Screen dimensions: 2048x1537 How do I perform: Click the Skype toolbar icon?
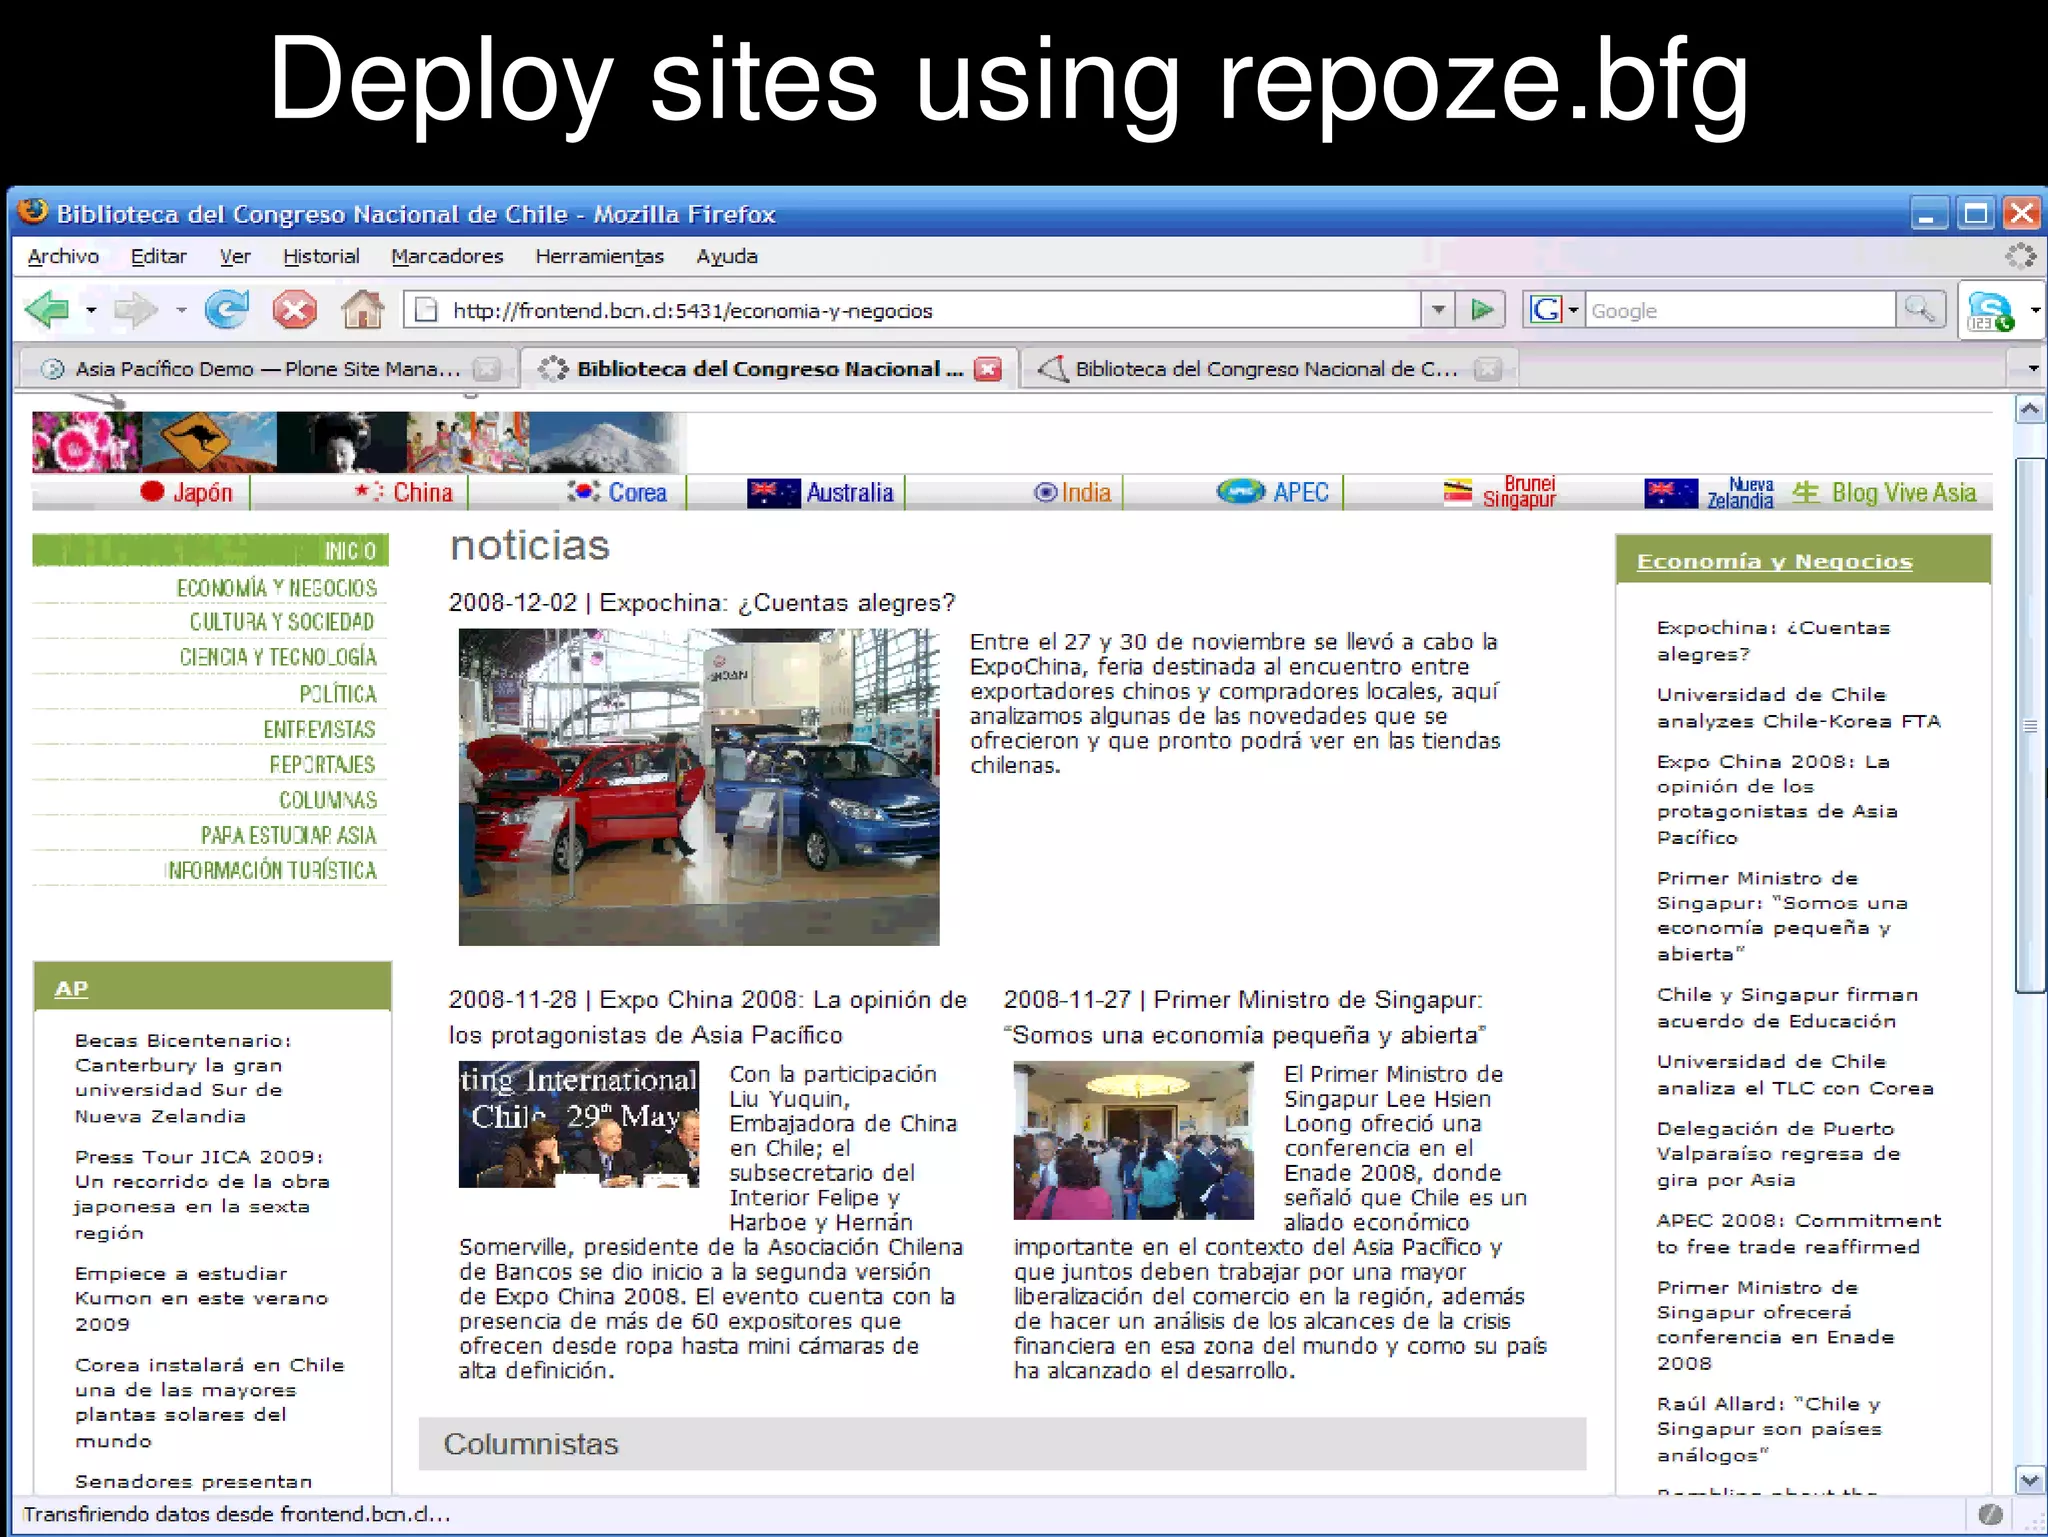tap(1989, 311)
